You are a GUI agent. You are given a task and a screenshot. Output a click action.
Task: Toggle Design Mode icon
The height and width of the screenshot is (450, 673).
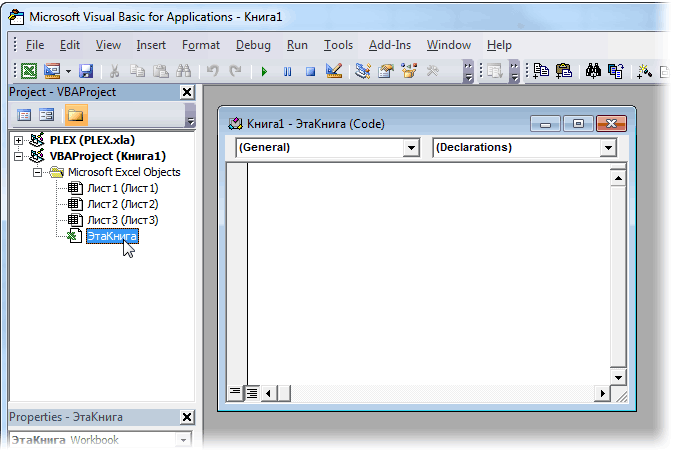click(x=334, y=71)
